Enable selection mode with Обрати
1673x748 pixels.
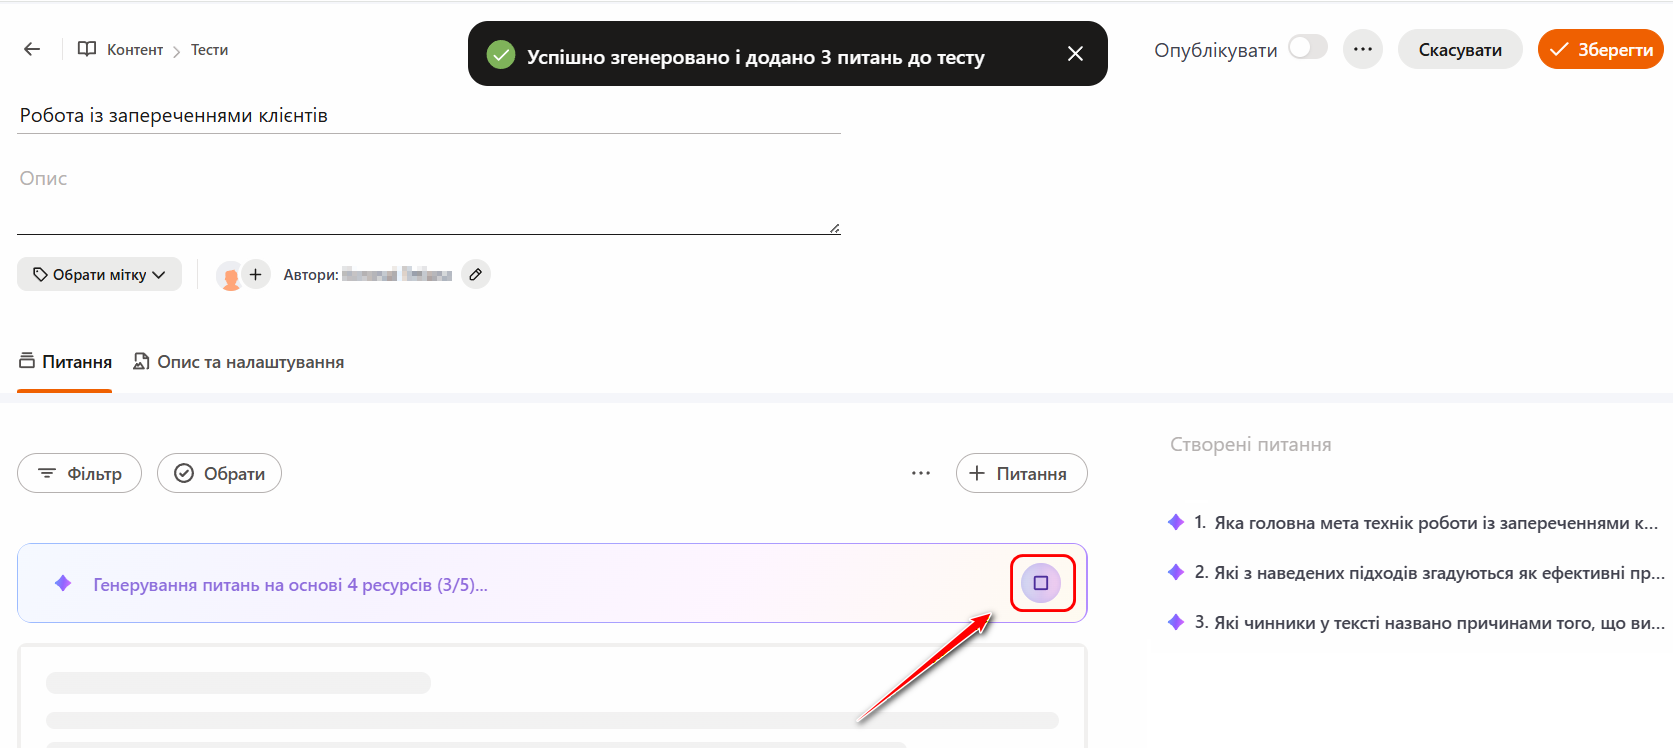[219, 473]
